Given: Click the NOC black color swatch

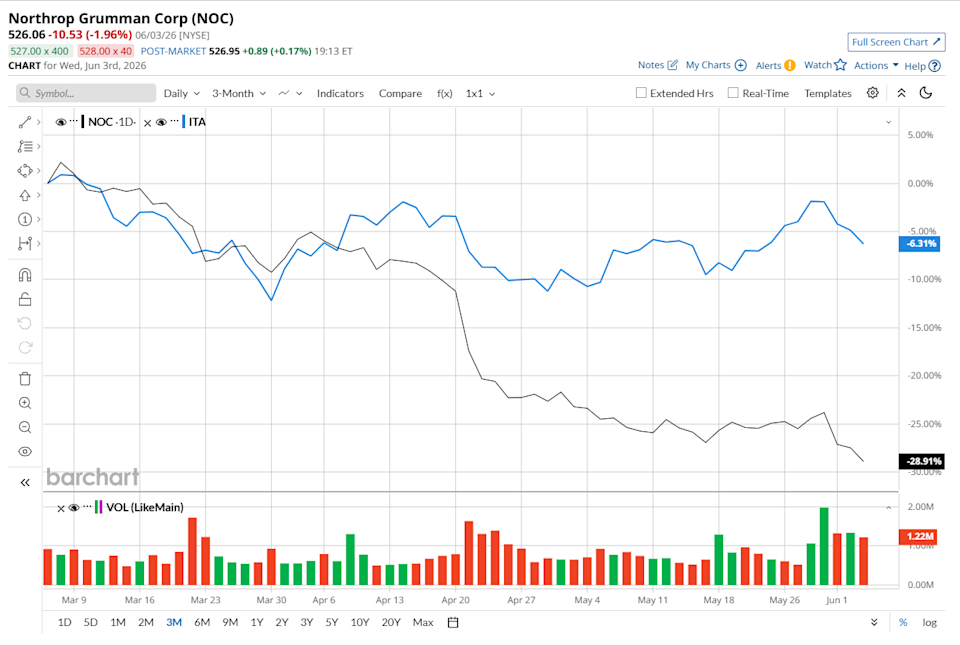Looking at the screenshot, I should [83, 122].
